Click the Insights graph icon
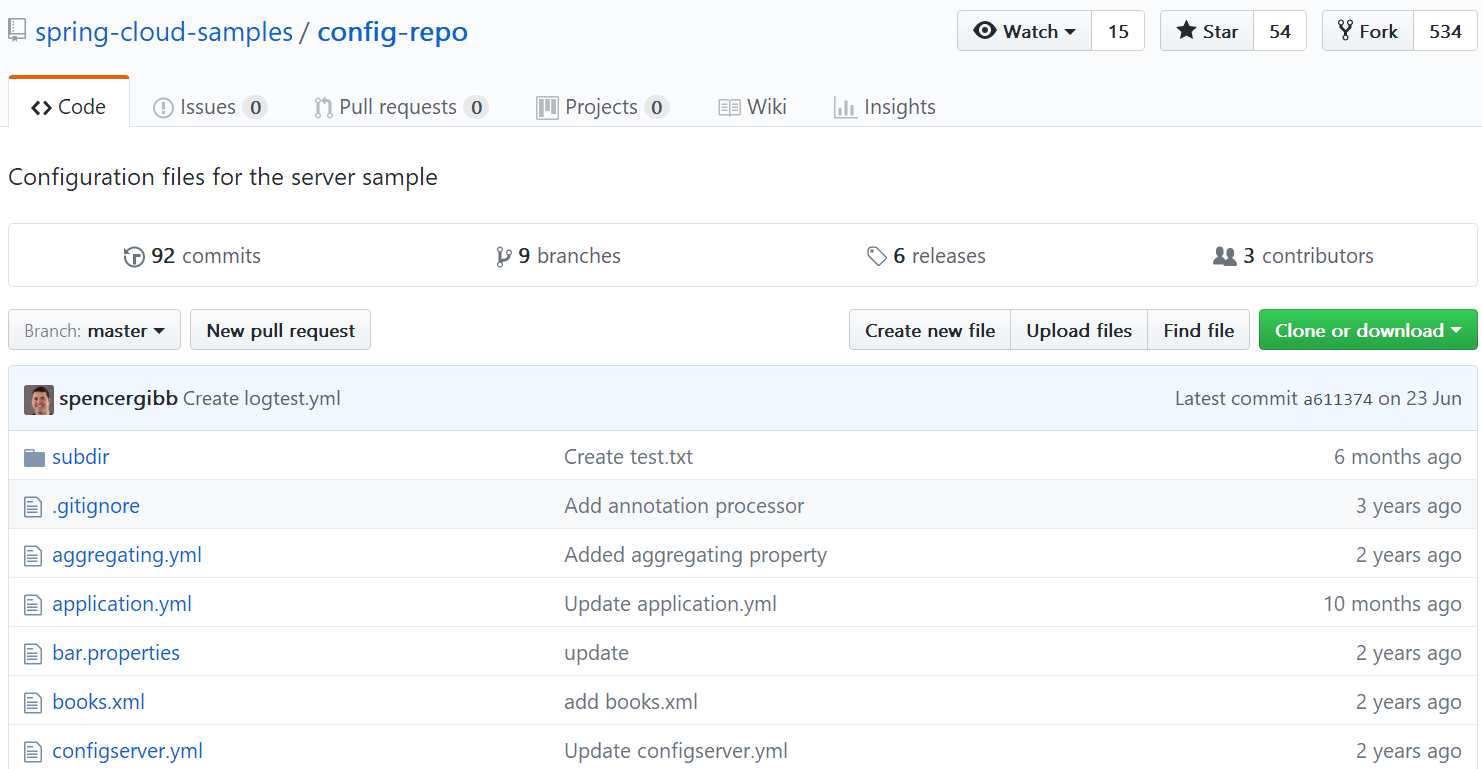The image size is (1482, 769). pos(845,108)
